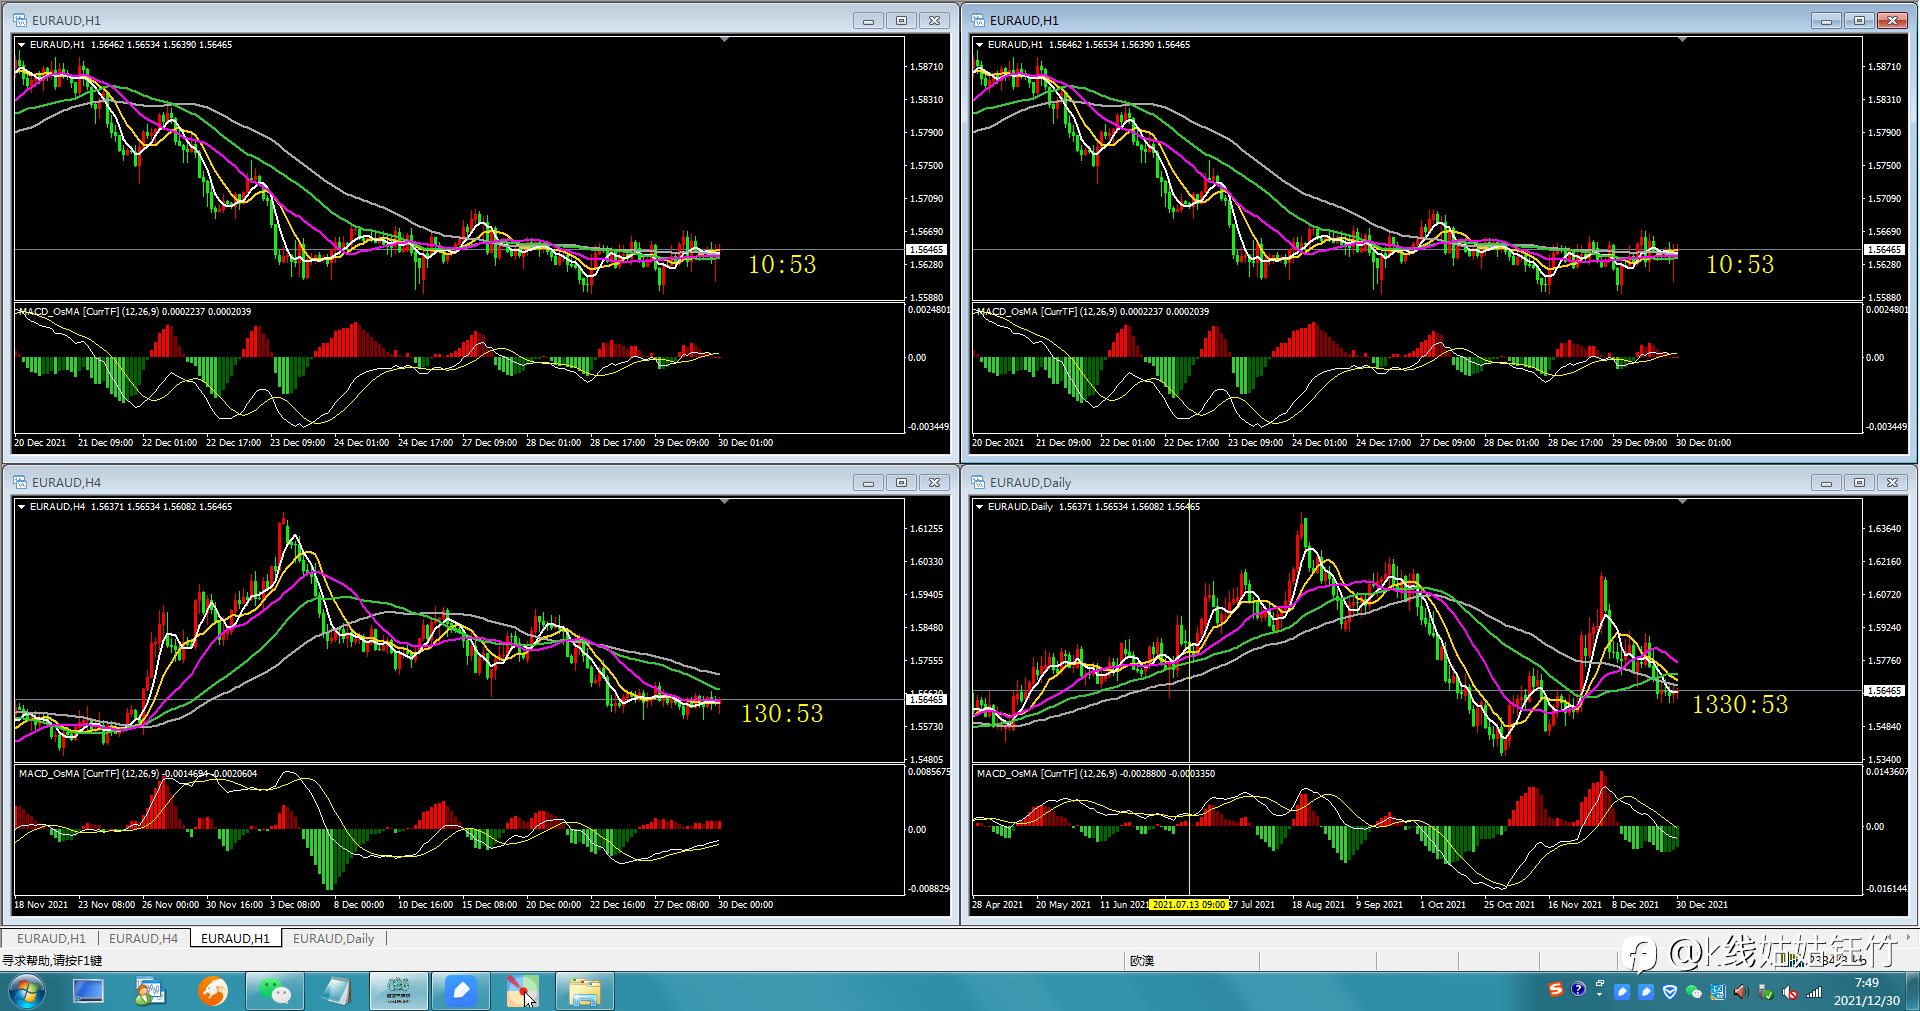Screen dimensions: 1920x1011
Task: Expand the hidden system tray icons arrow
Action: (x=1600, y=995)
